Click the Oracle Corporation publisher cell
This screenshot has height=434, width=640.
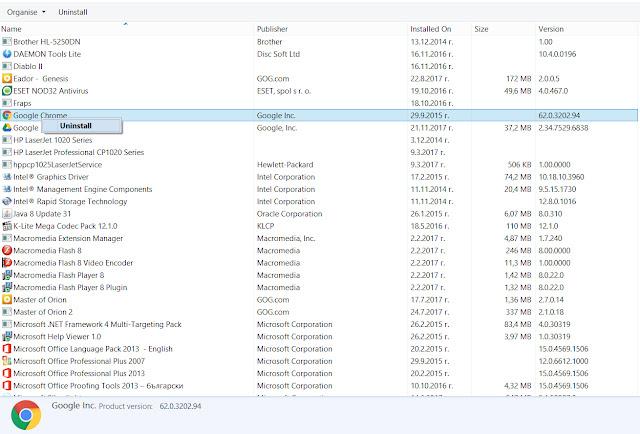coord(289,214)
